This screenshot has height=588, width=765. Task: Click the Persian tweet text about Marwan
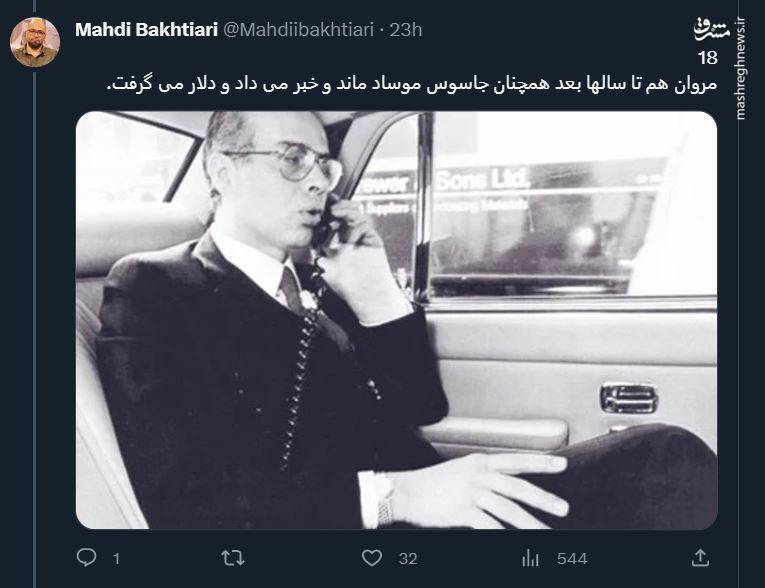pos(412,84)
